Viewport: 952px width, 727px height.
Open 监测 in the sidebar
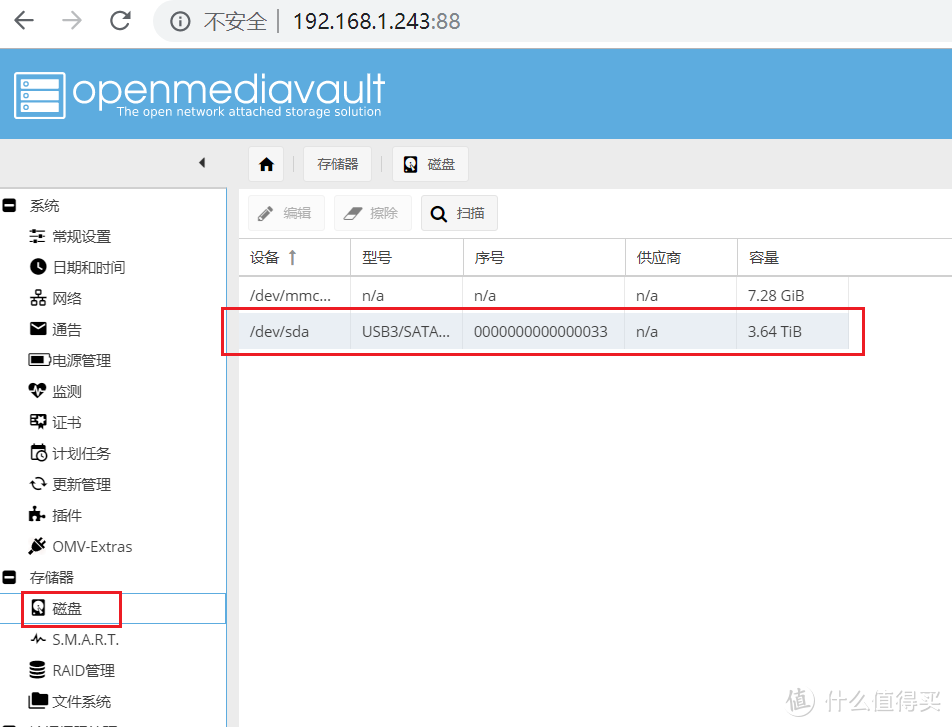click(x=55, y=391)
